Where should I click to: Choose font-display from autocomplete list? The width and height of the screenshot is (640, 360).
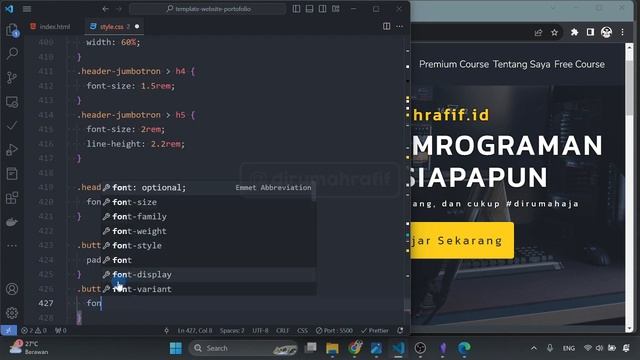click(x=208, y=274)
